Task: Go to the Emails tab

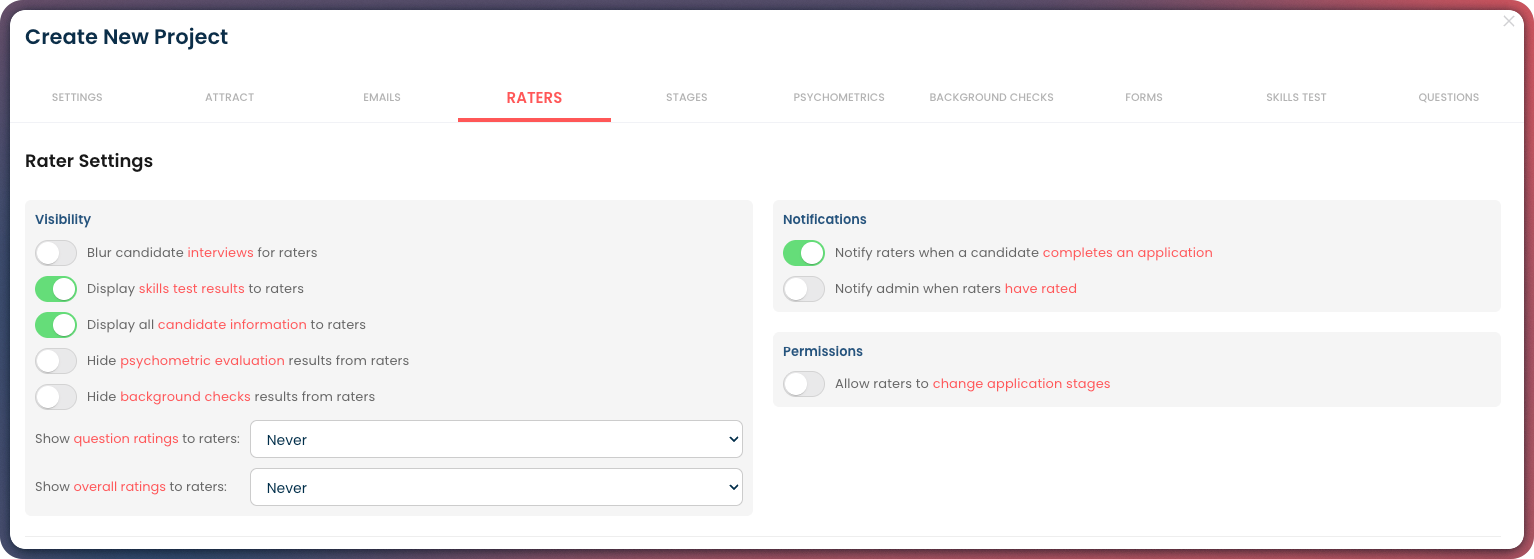Action: [382, 98]
